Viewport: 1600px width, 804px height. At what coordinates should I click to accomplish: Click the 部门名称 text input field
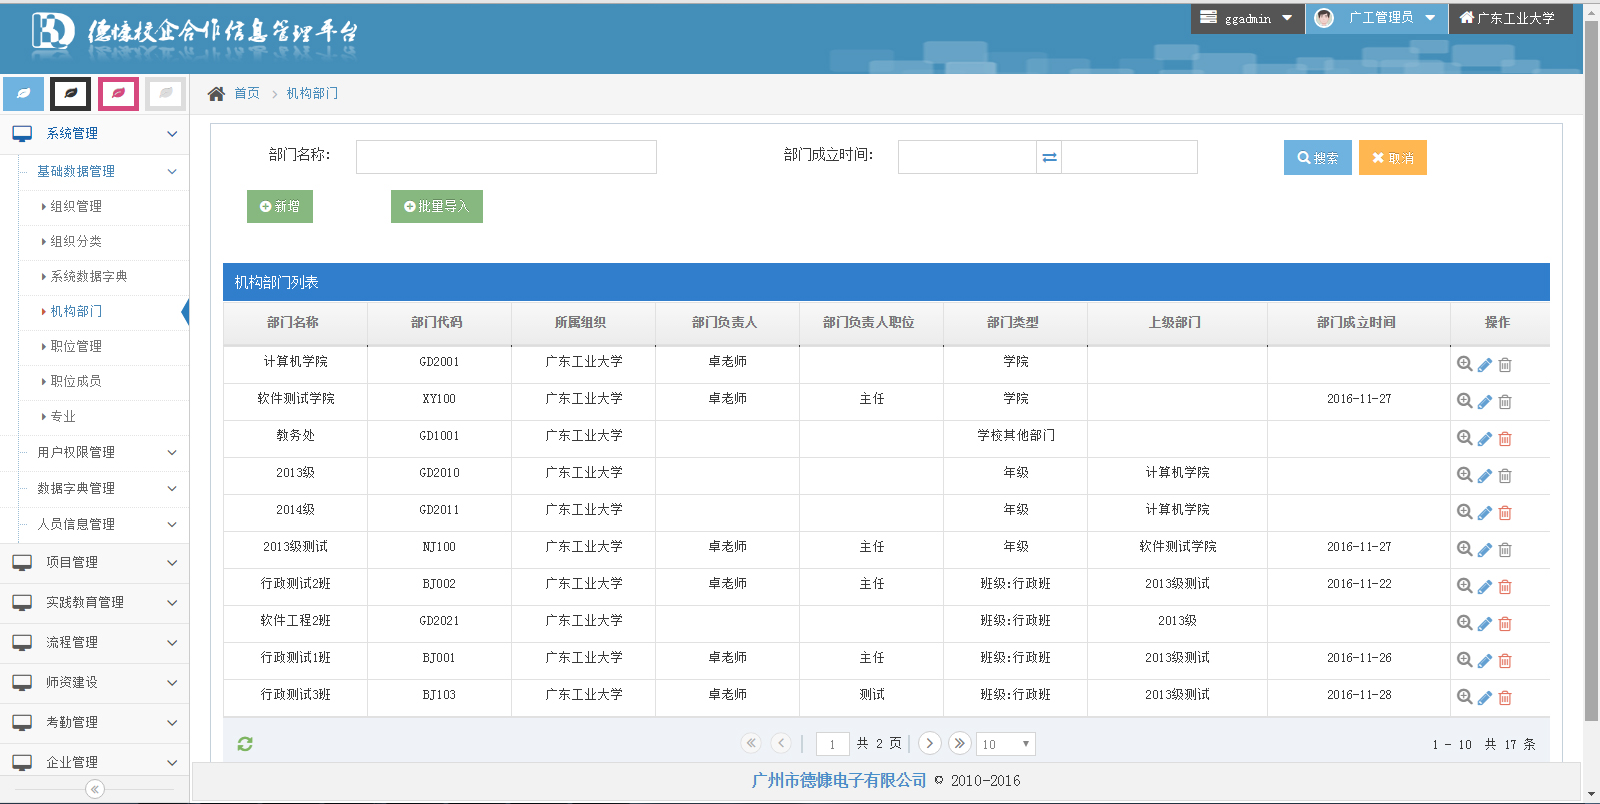point(506,157)
